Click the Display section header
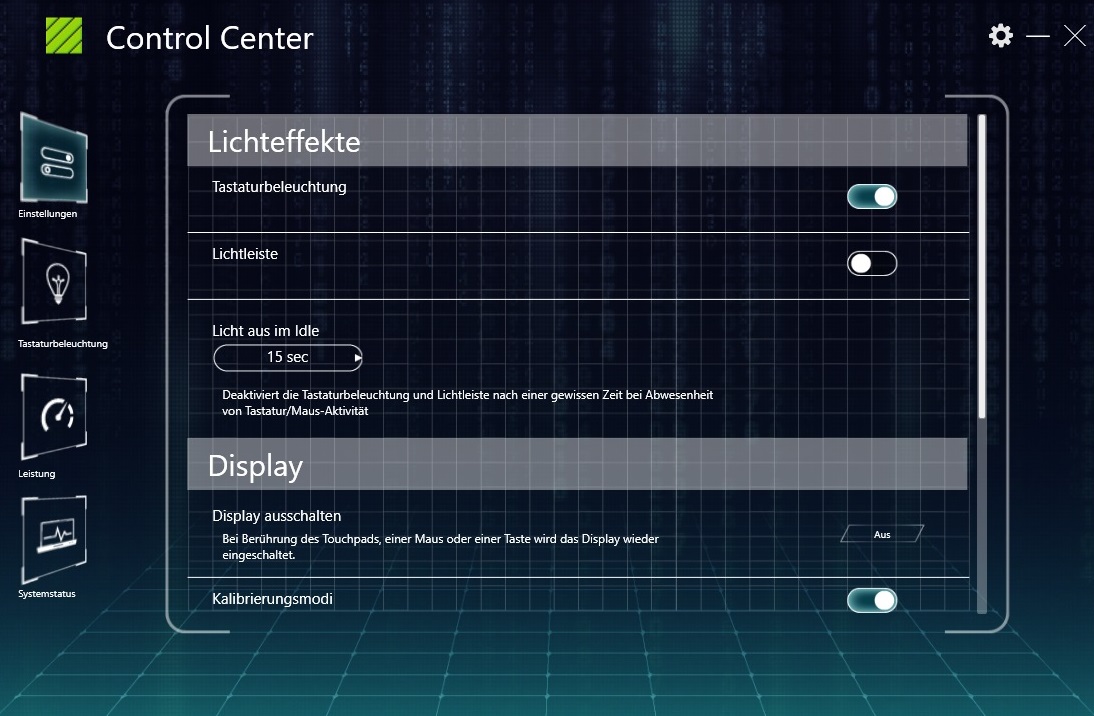Viewport: 1094px width, 716px height. (x=577, y=464)
